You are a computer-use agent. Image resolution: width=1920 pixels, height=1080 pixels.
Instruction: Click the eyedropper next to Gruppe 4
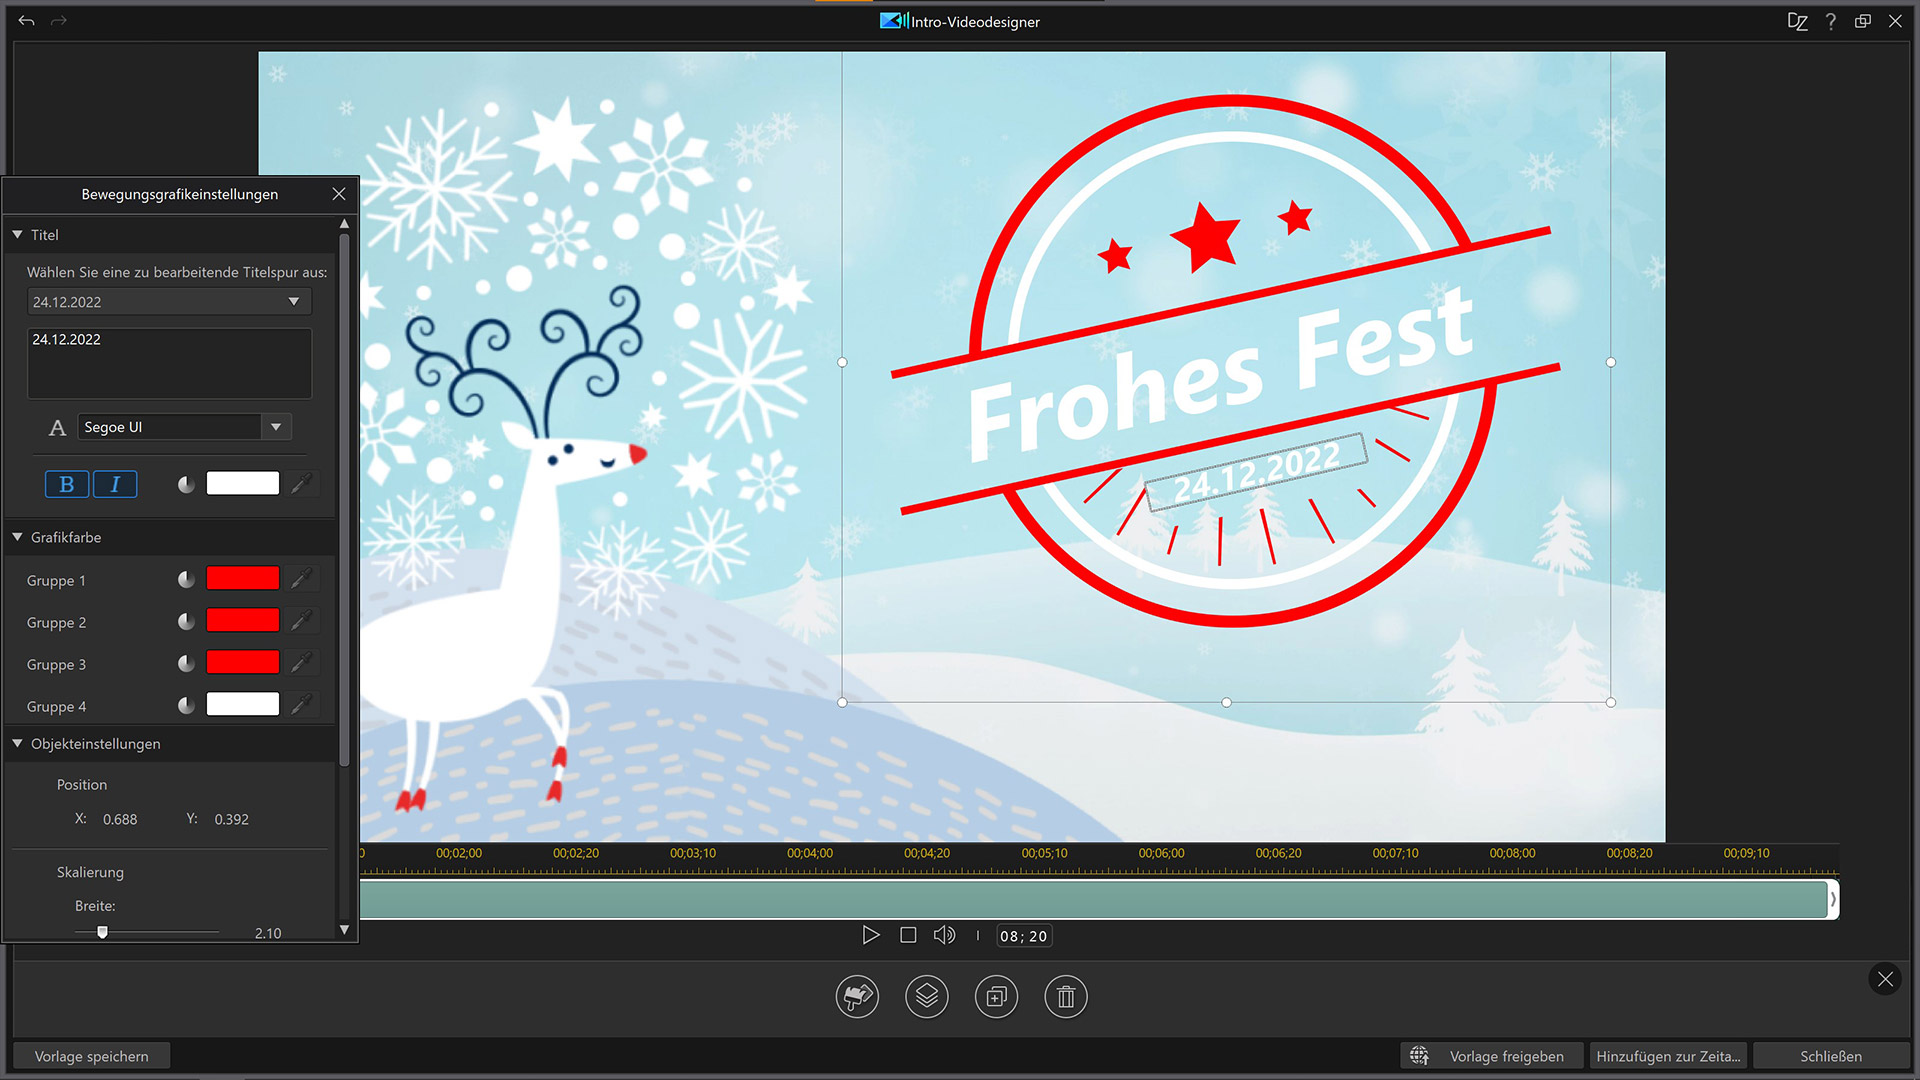coord(301,705)
